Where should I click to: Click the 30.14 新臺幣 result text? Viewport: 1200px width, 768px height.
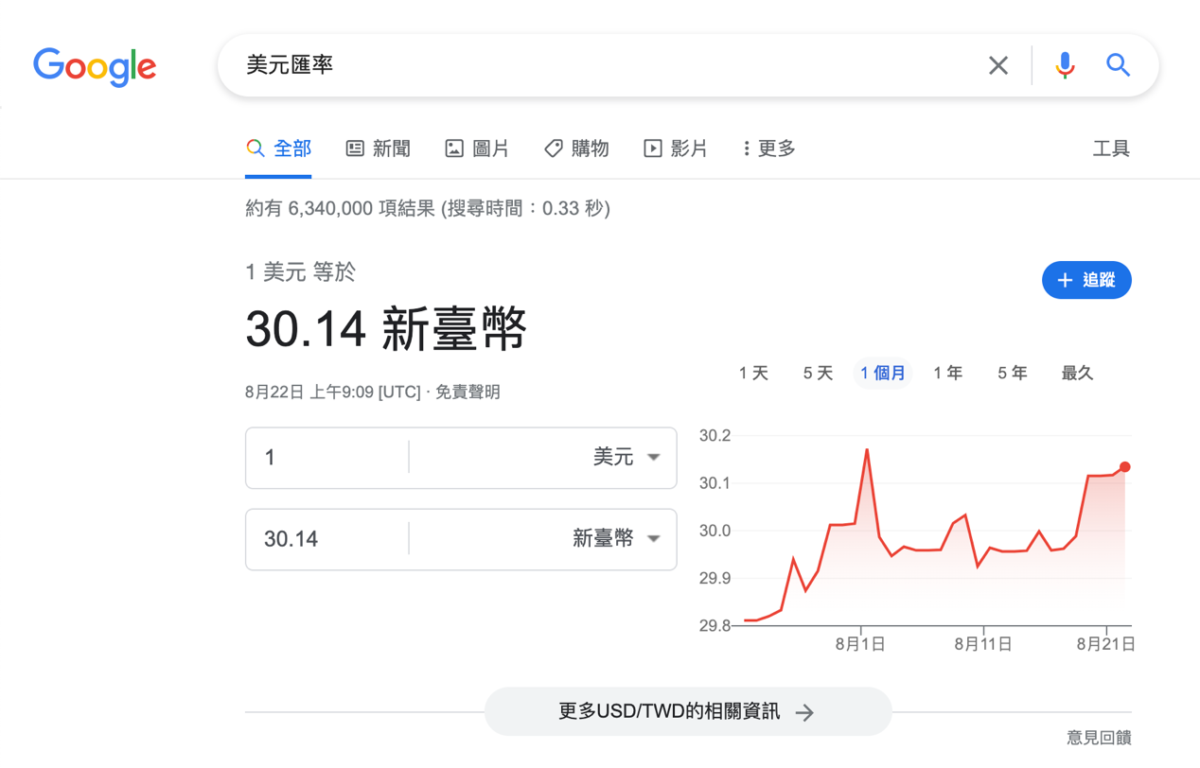pyautogui.click(x=386, y=329)
